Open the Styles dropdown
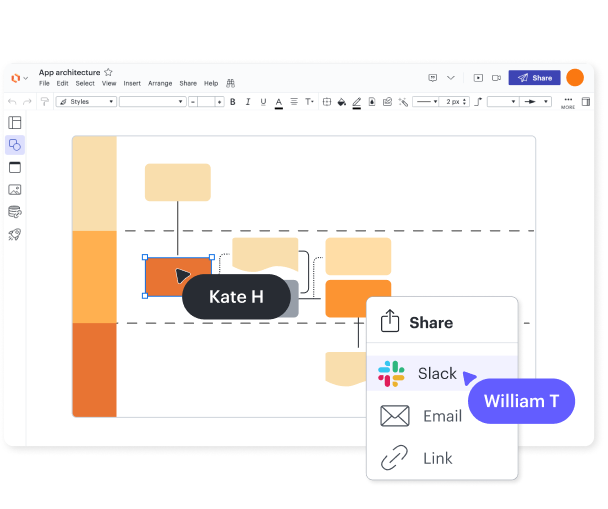 (x=85, y=102)
